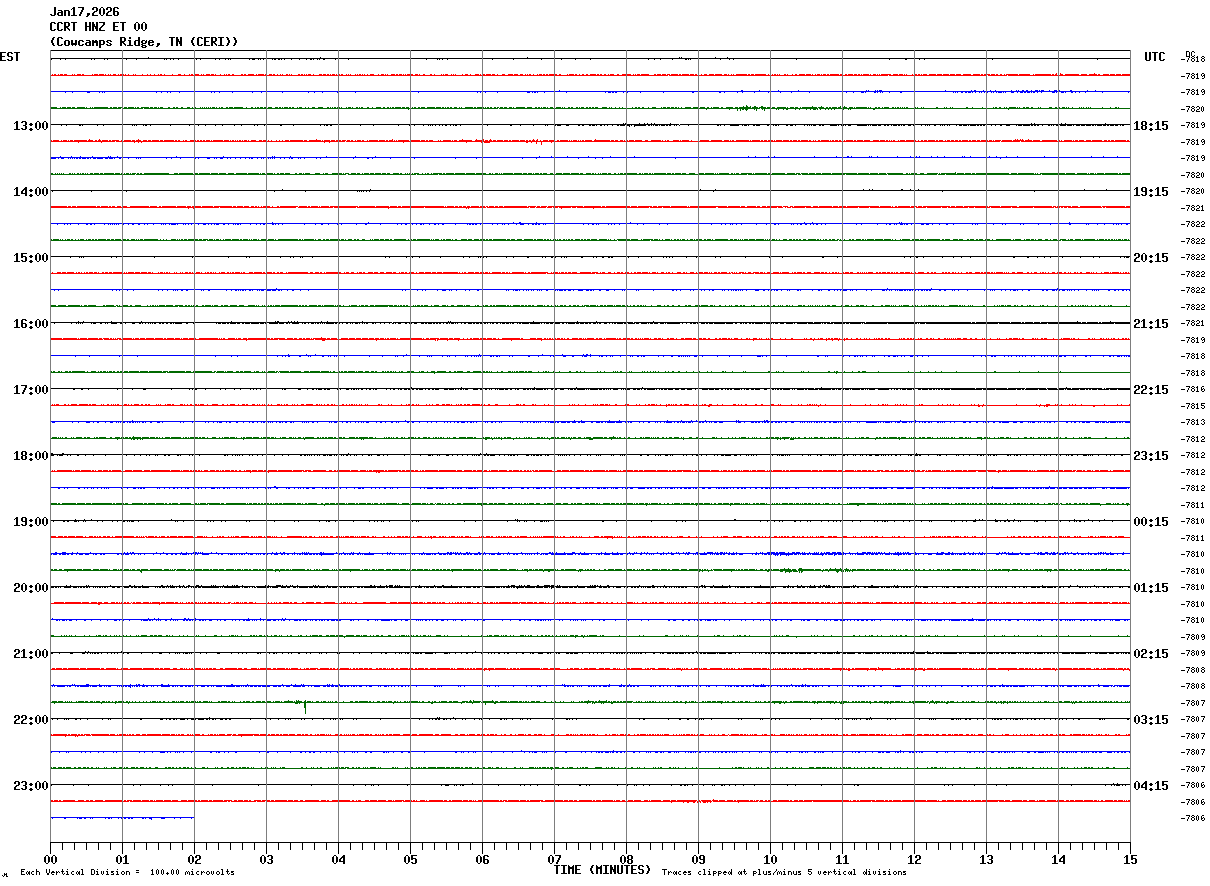Select the 23:00 EST row label
This screenshot has width=1210, height=886.
point(30,786)
